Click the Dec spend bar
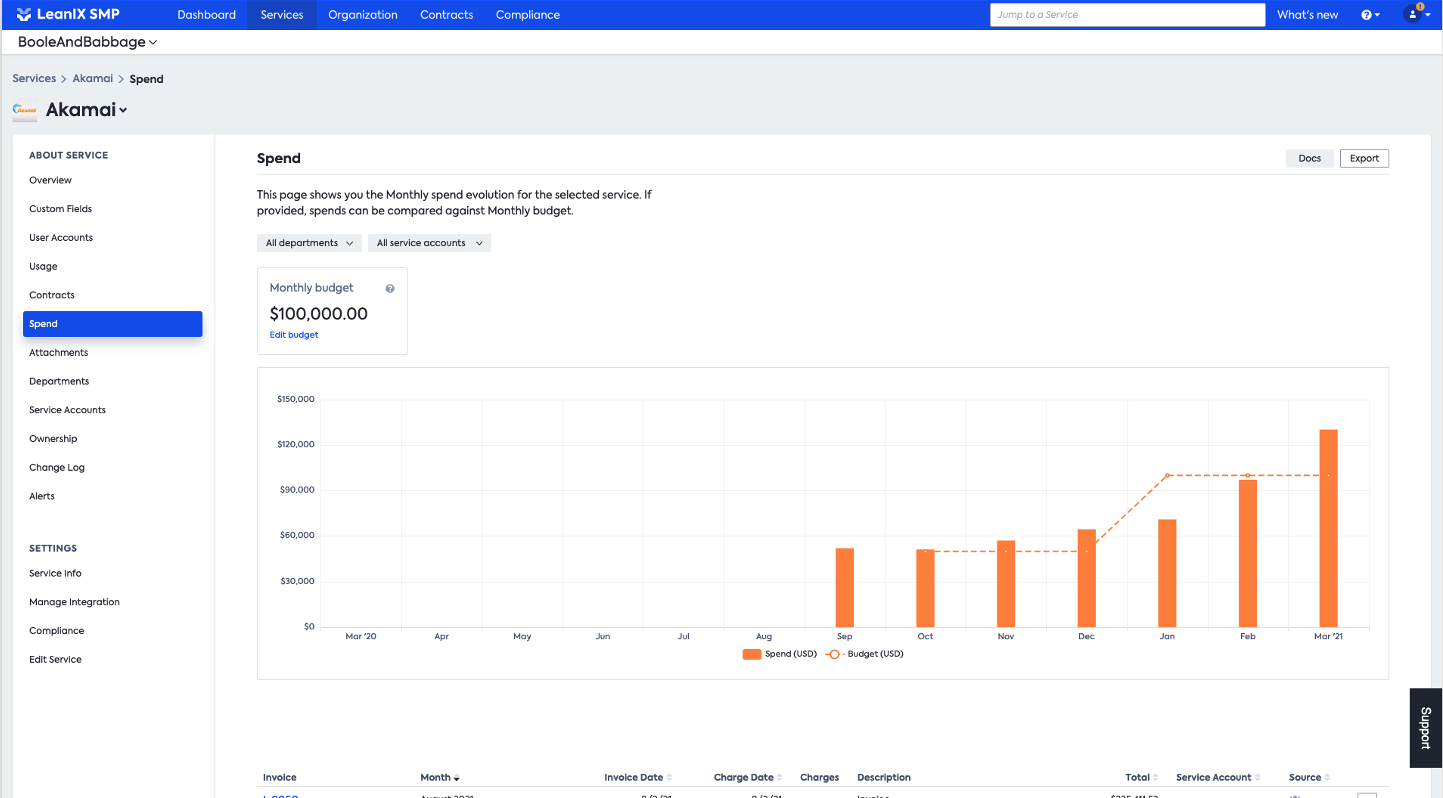This screenshot has height=798, width=1443. (1086, 579)
